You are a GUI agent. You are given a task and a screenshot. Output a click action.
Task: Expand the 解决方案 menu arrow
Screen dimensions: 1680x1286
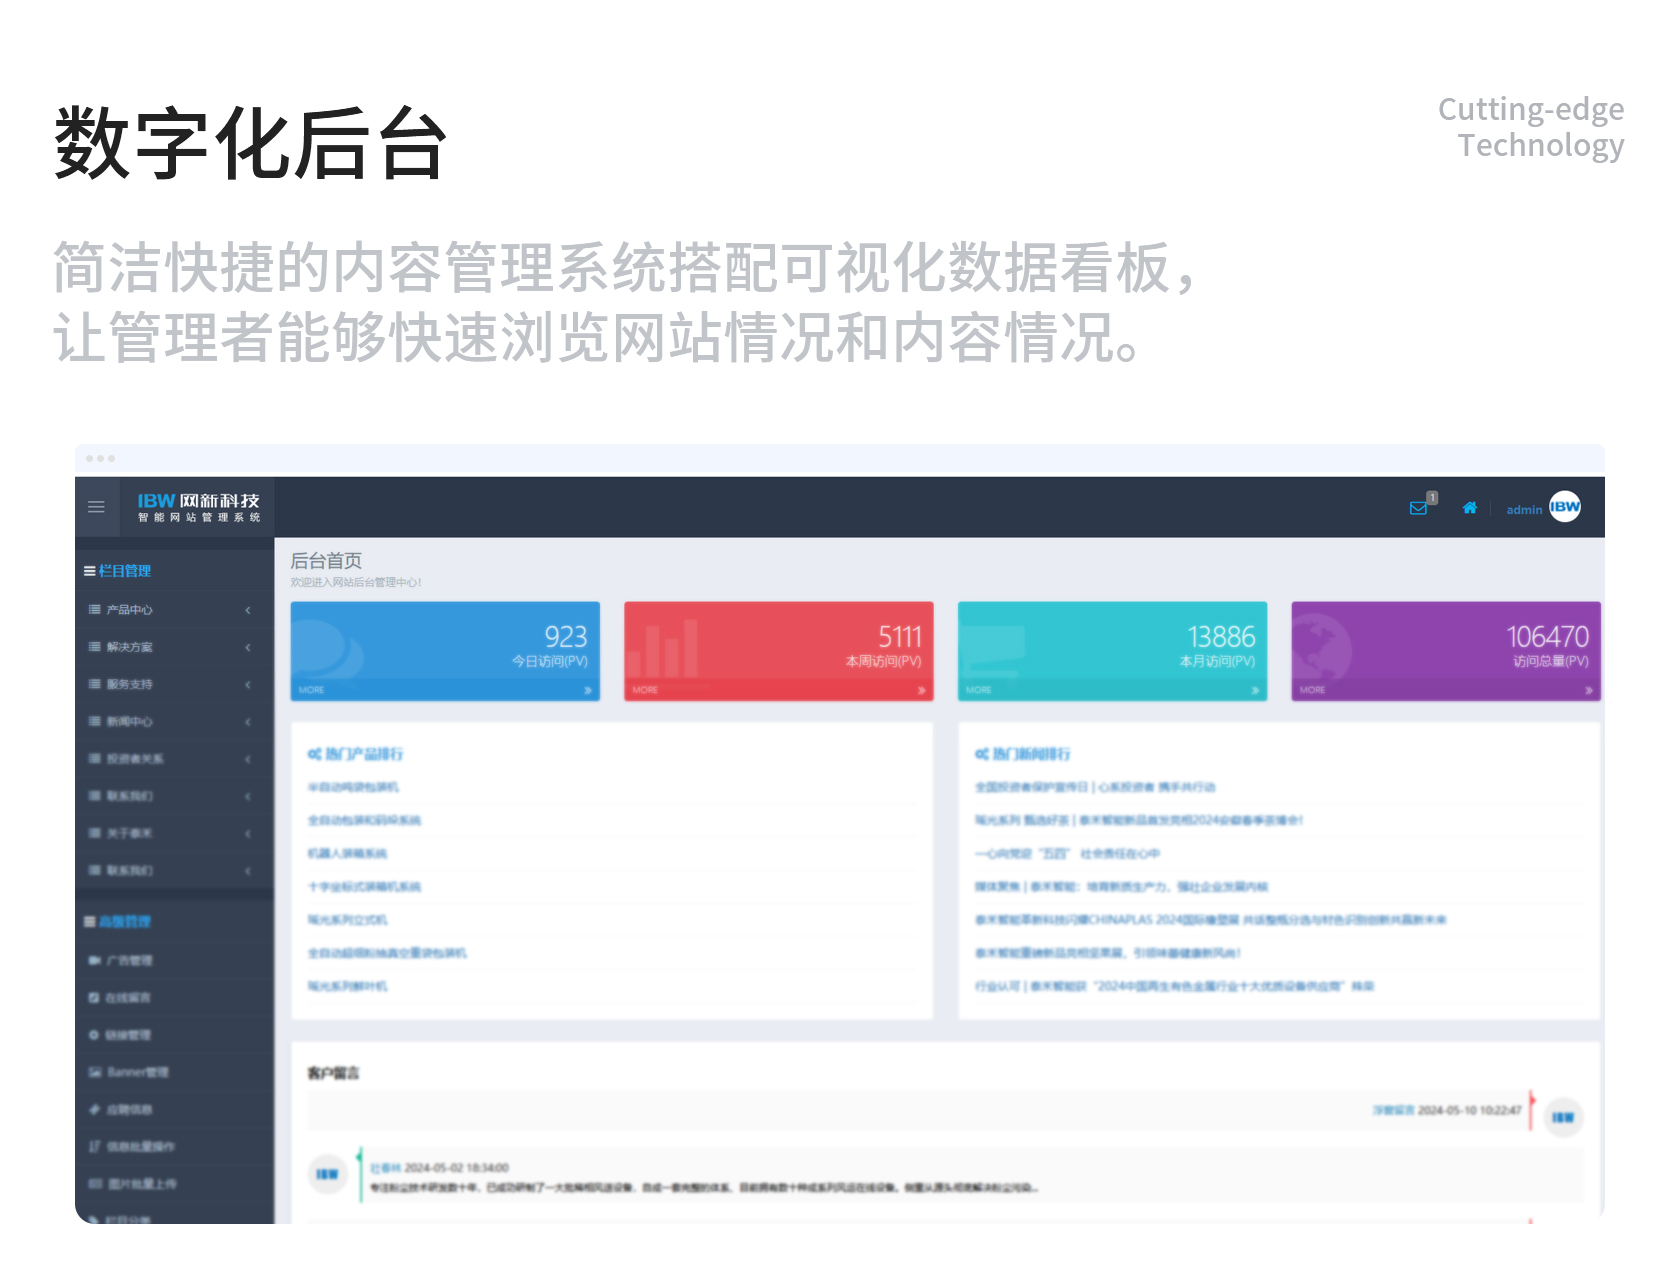click(248, 647)
